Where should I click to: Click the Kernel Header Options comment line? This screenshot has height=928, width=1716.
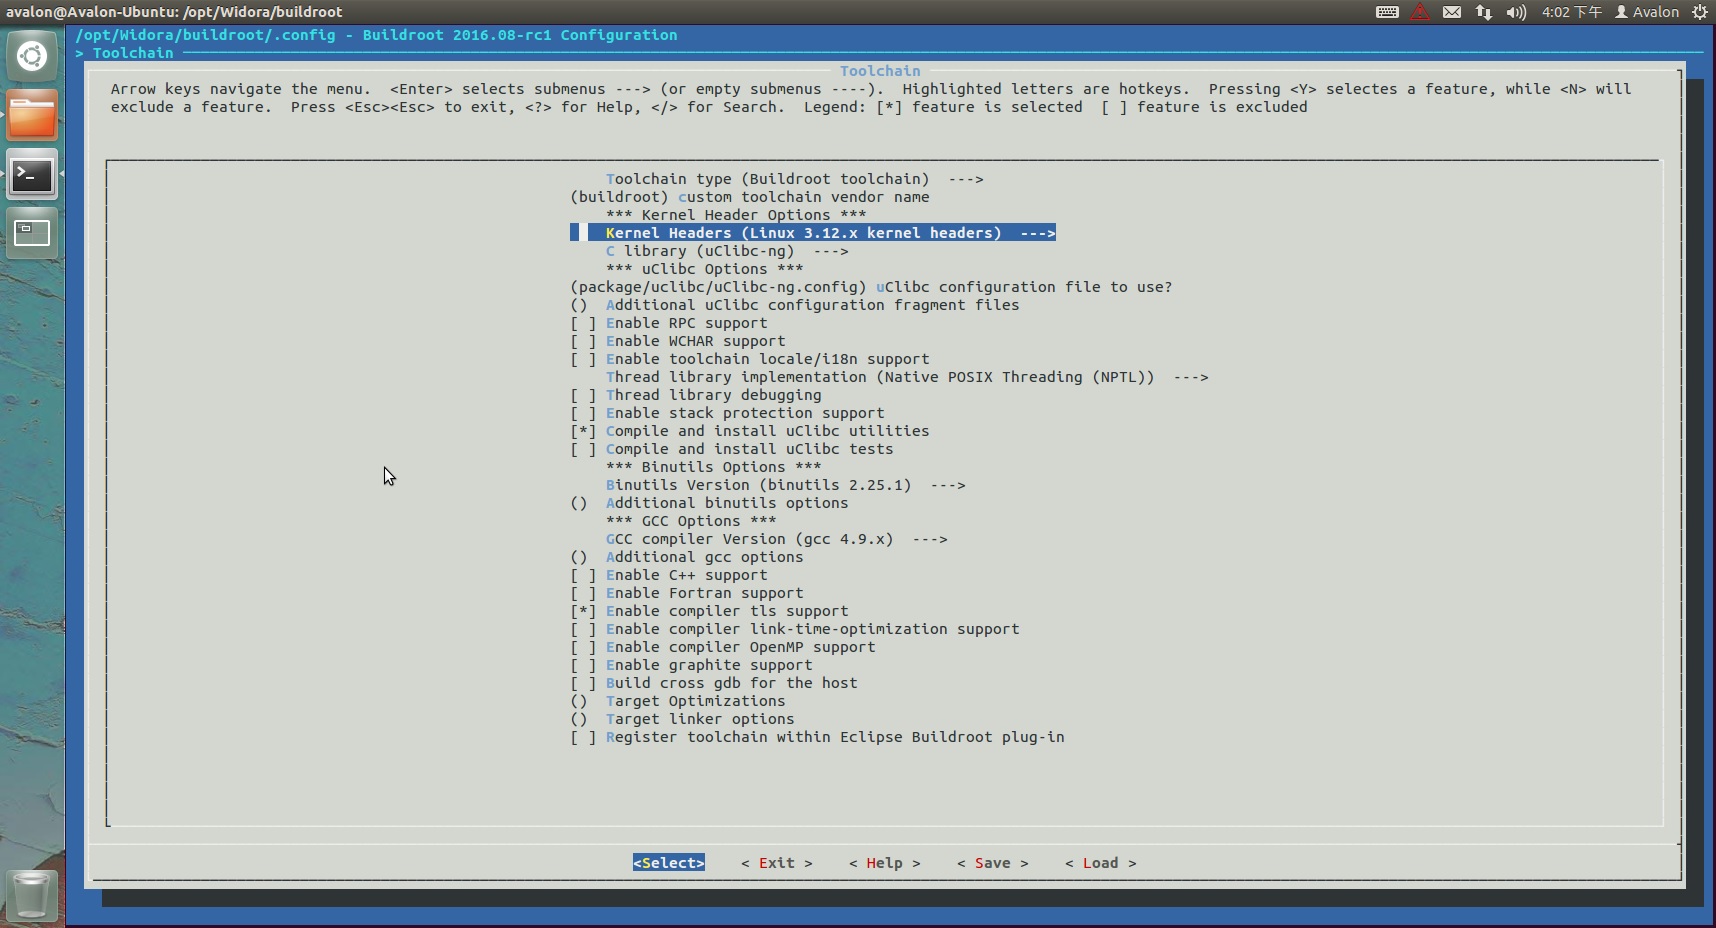click(x=736, y=215)
